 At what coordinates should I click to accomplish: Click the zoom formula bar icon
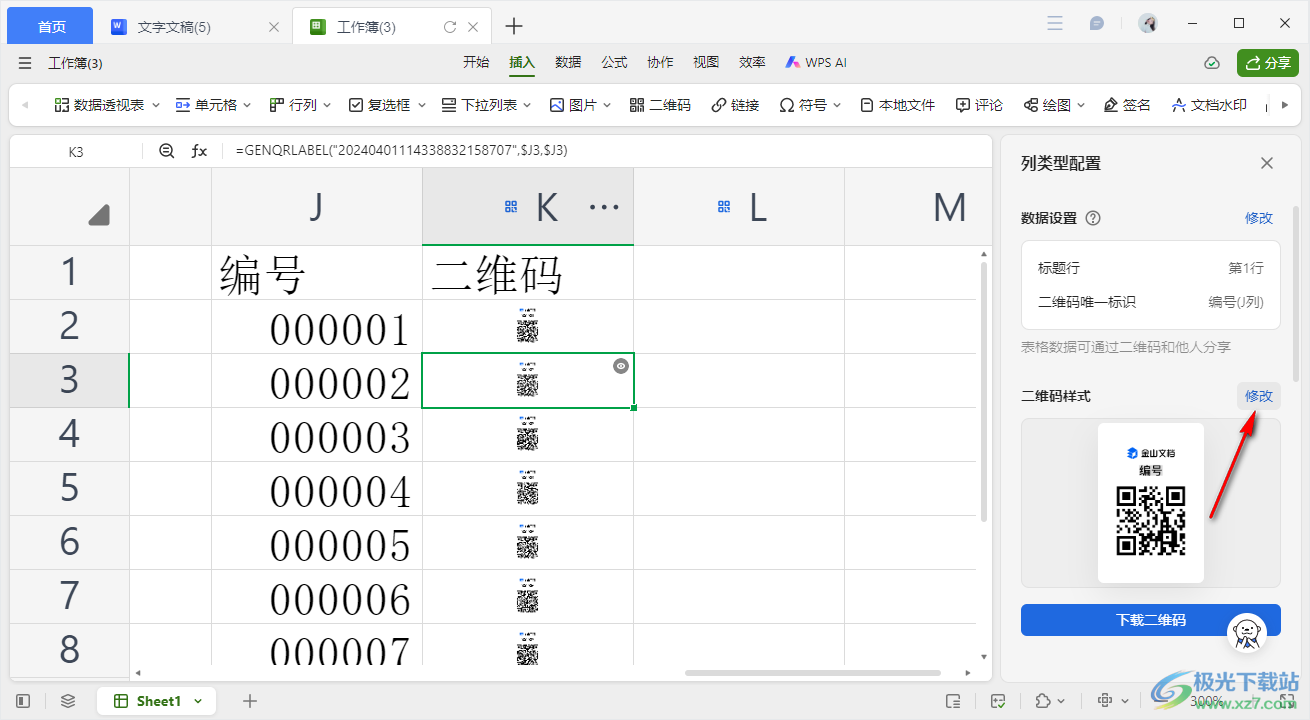(x=166, y=151)
